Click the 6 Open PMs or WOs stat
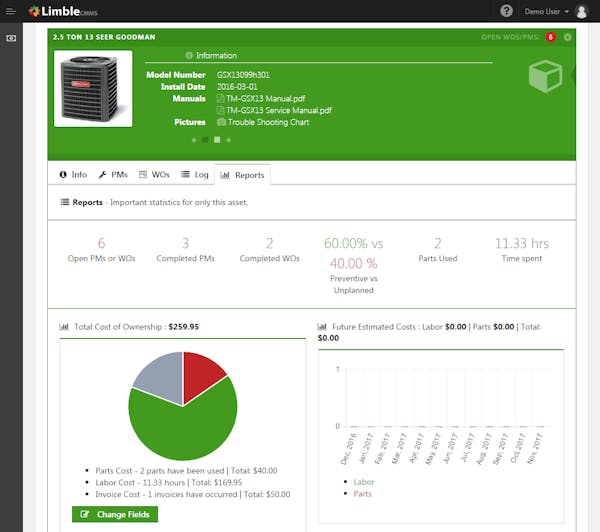 101,250
